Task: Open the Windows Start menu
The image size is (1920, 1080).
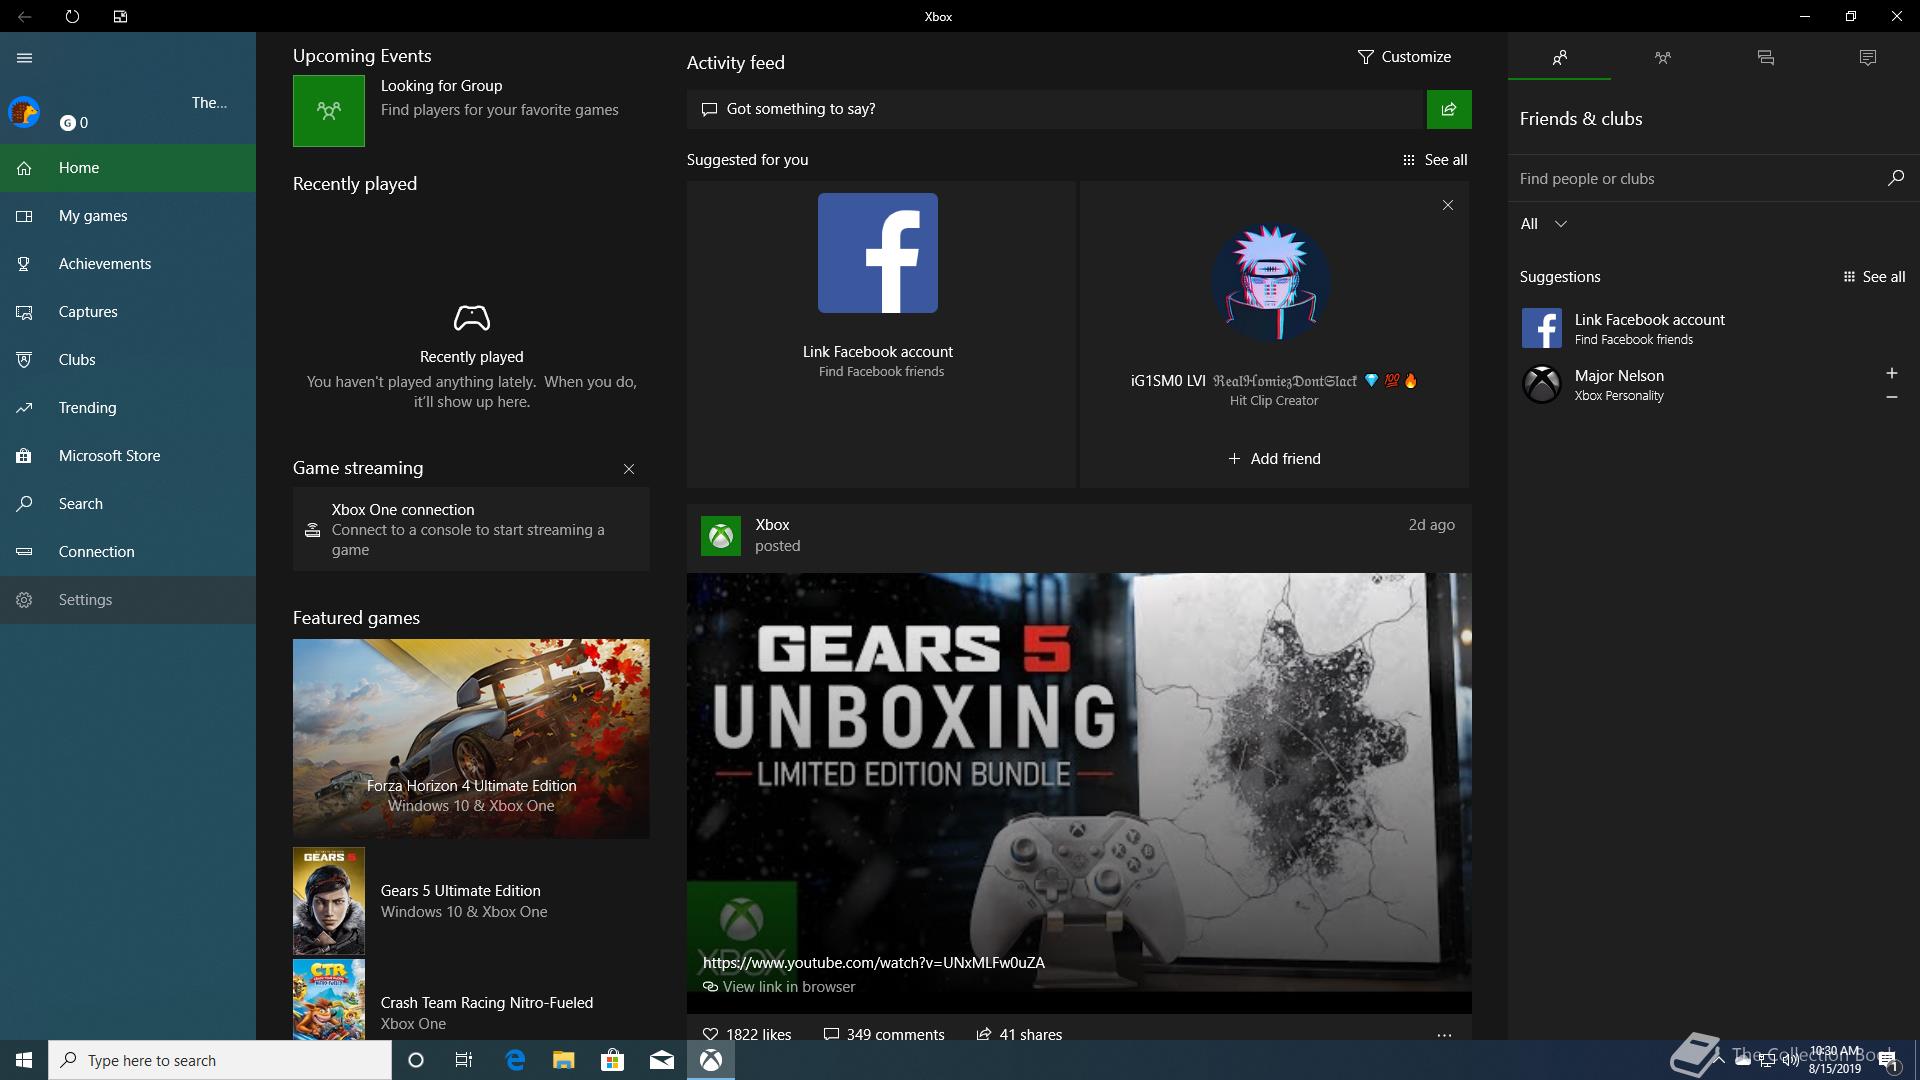Action: click(x=24, y=1060)
